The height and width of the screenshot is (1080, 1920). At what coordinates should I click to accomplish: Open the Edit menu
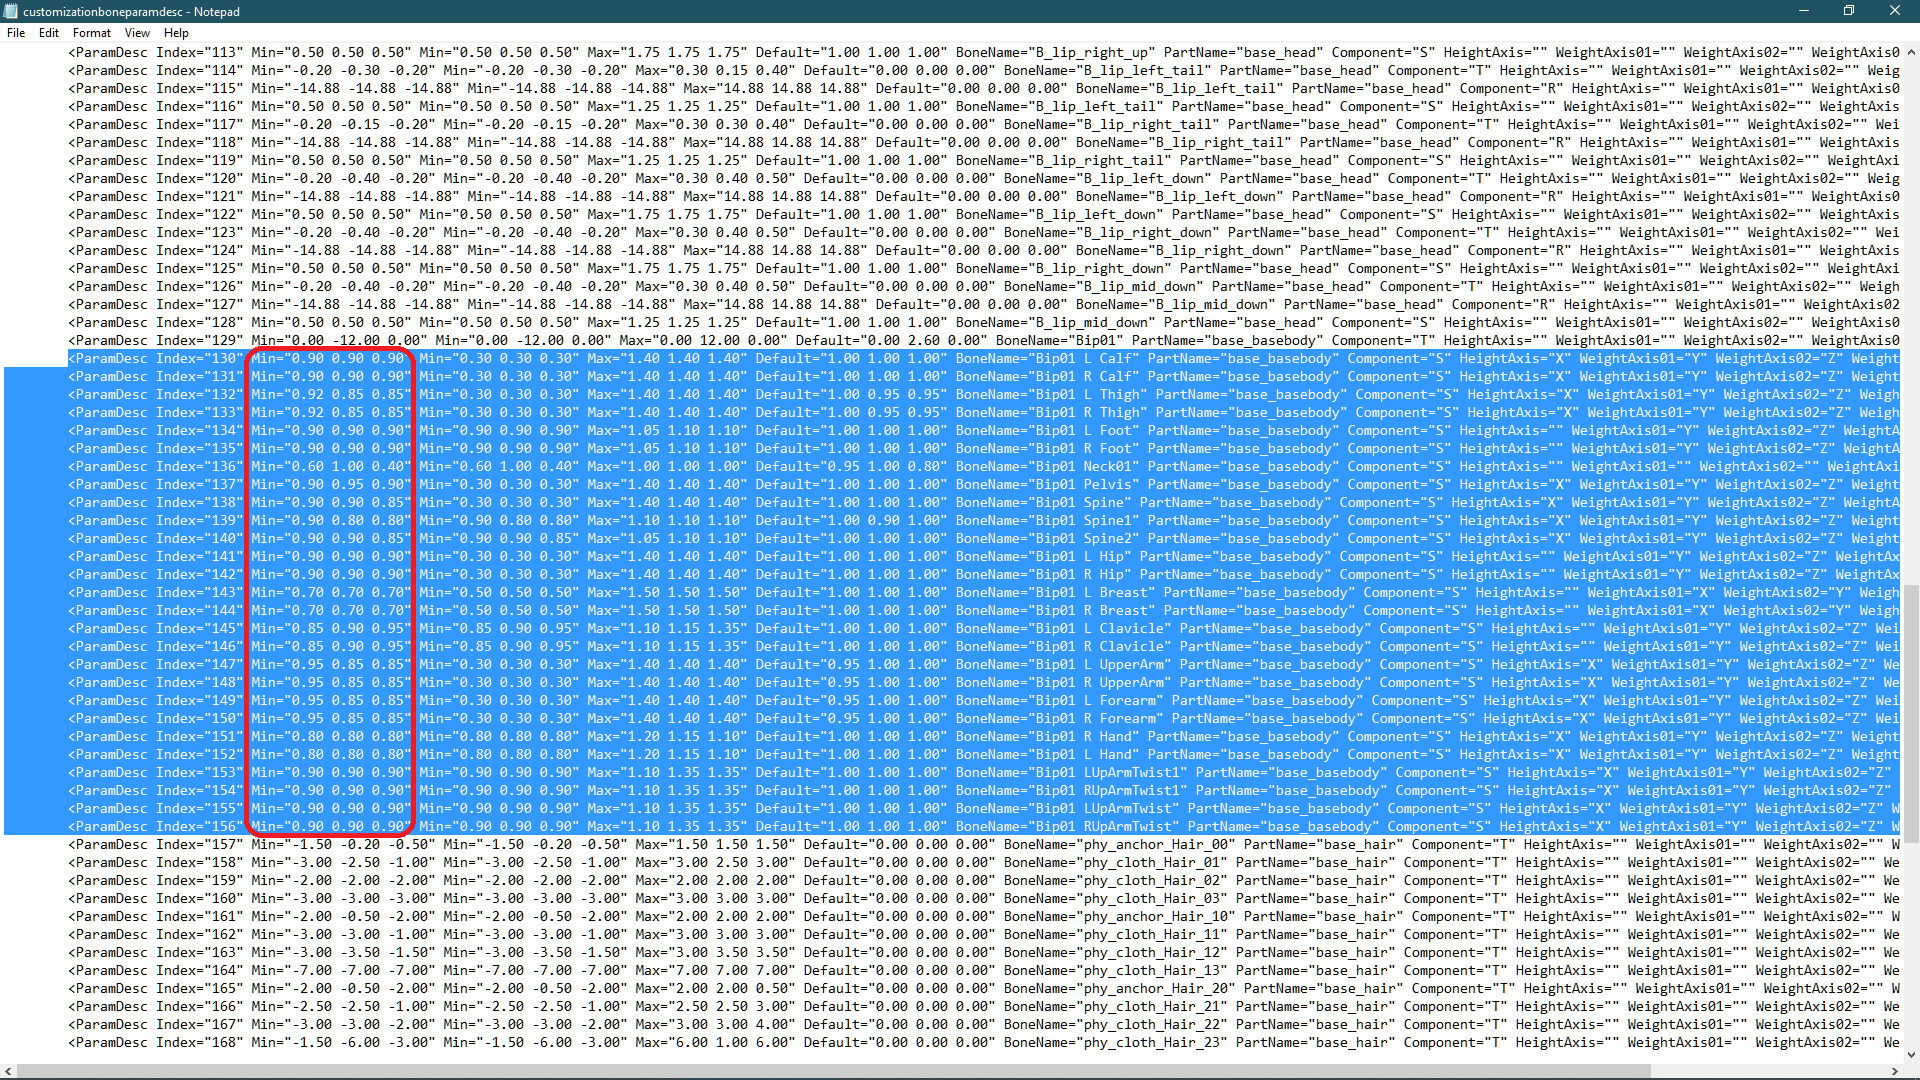click(49, 33)
